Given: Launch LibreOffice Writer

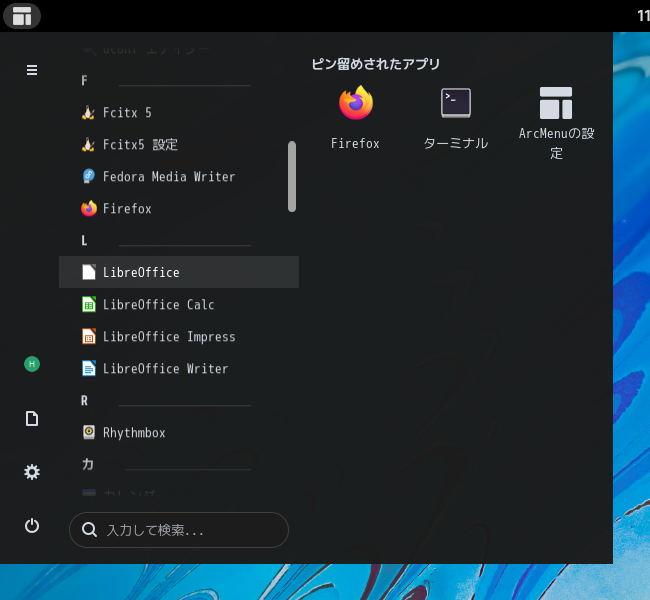Looking at the screenshot, I should coord(179,368).
